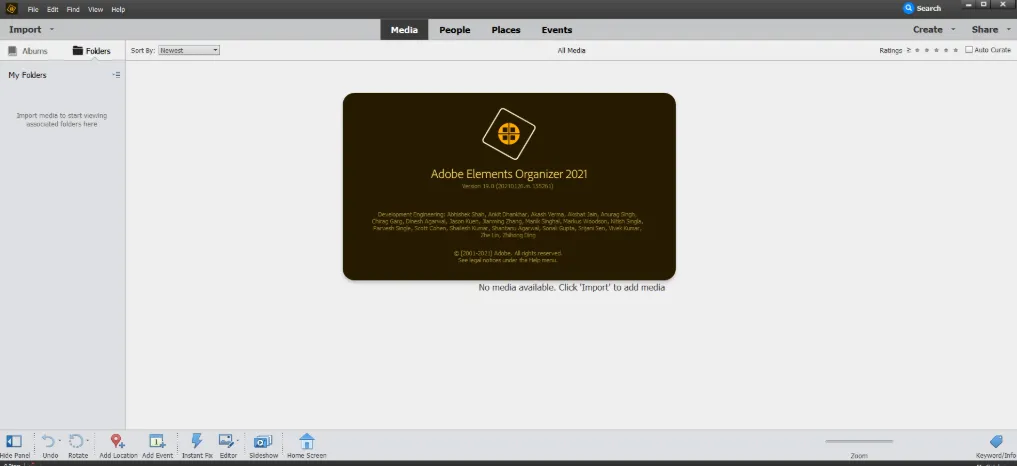Set rating filter to five stars
The image size is (1017, 466).
[x=955, y=50]
